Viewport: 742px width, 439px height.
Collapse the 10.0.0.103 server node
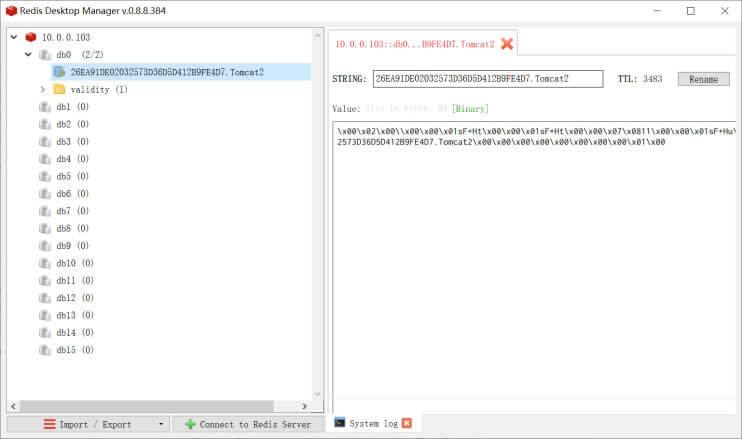click(x=14, y=37)
